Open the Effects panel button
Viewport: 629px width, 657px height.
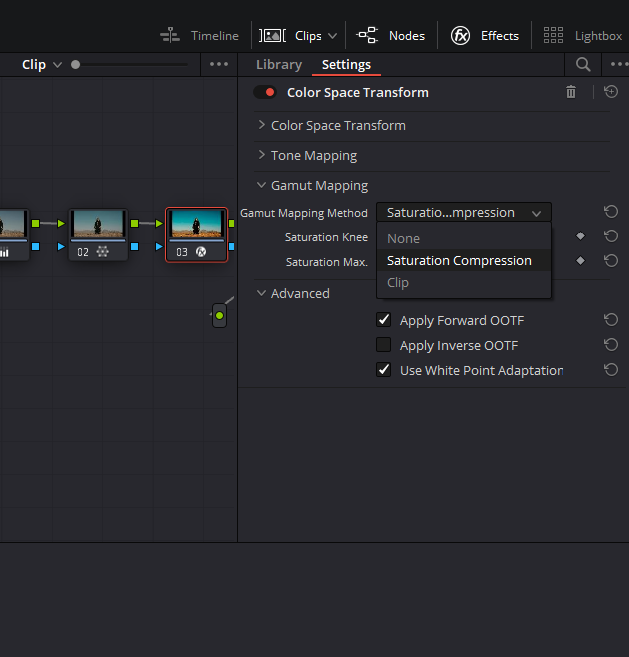point(485,36)
